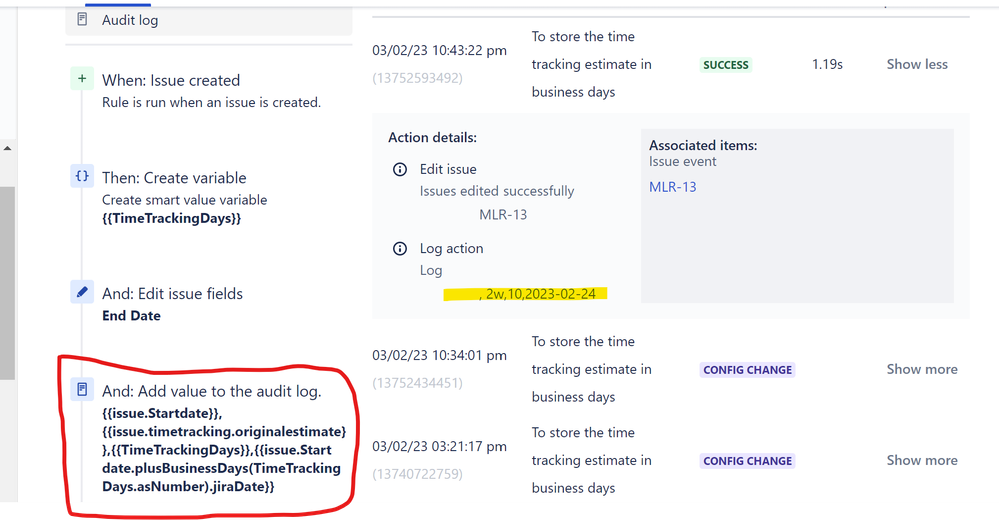
Task: Open the MLR-13 associated item link
Action: [672, 187]
